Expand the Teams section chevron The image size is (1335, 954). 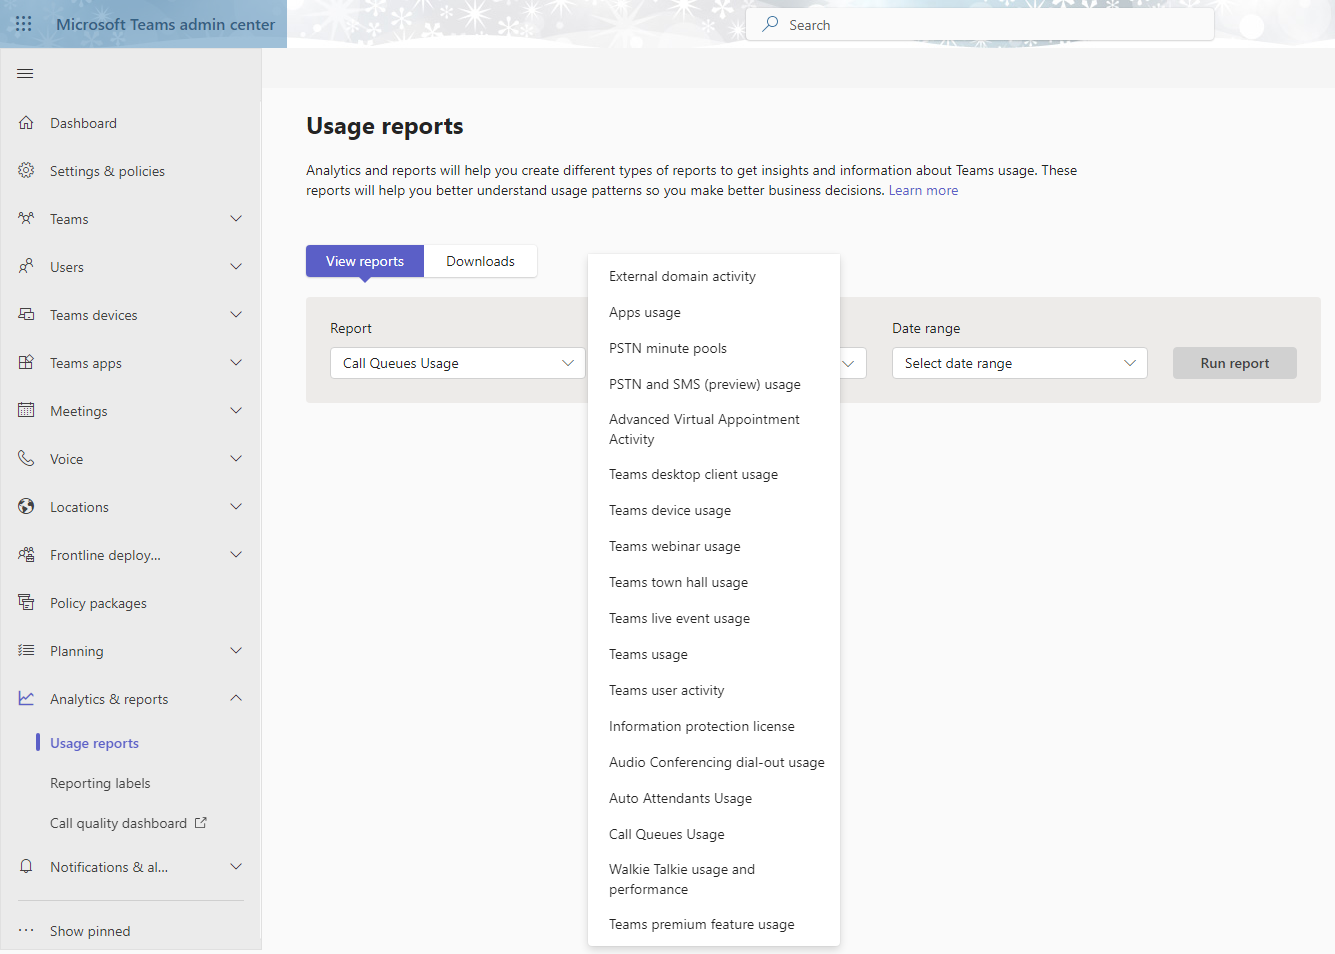(236, 219)
